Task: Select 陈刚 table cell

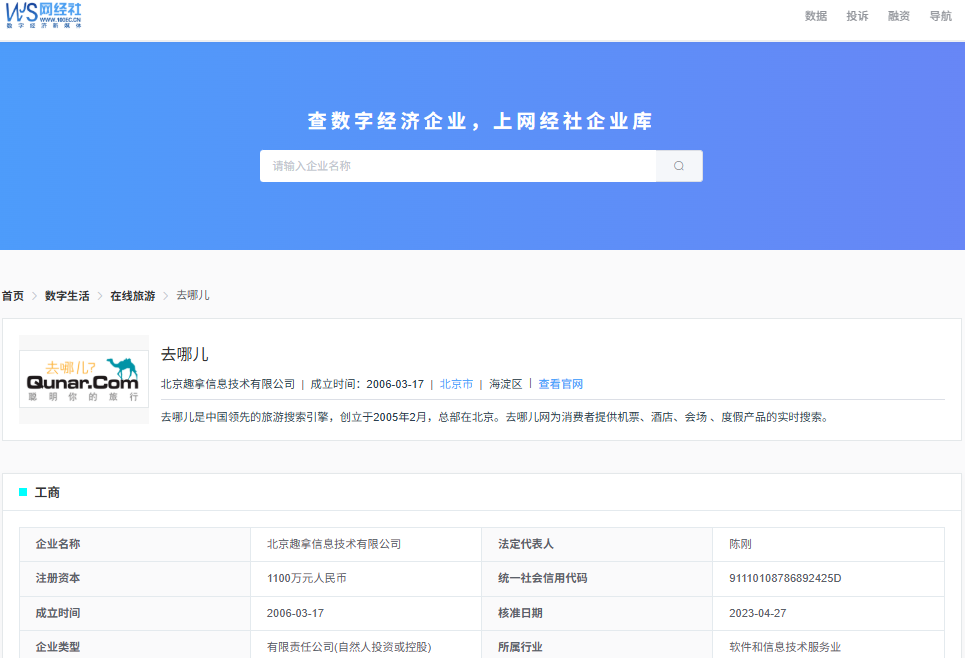Action: [x=828, y=544]
